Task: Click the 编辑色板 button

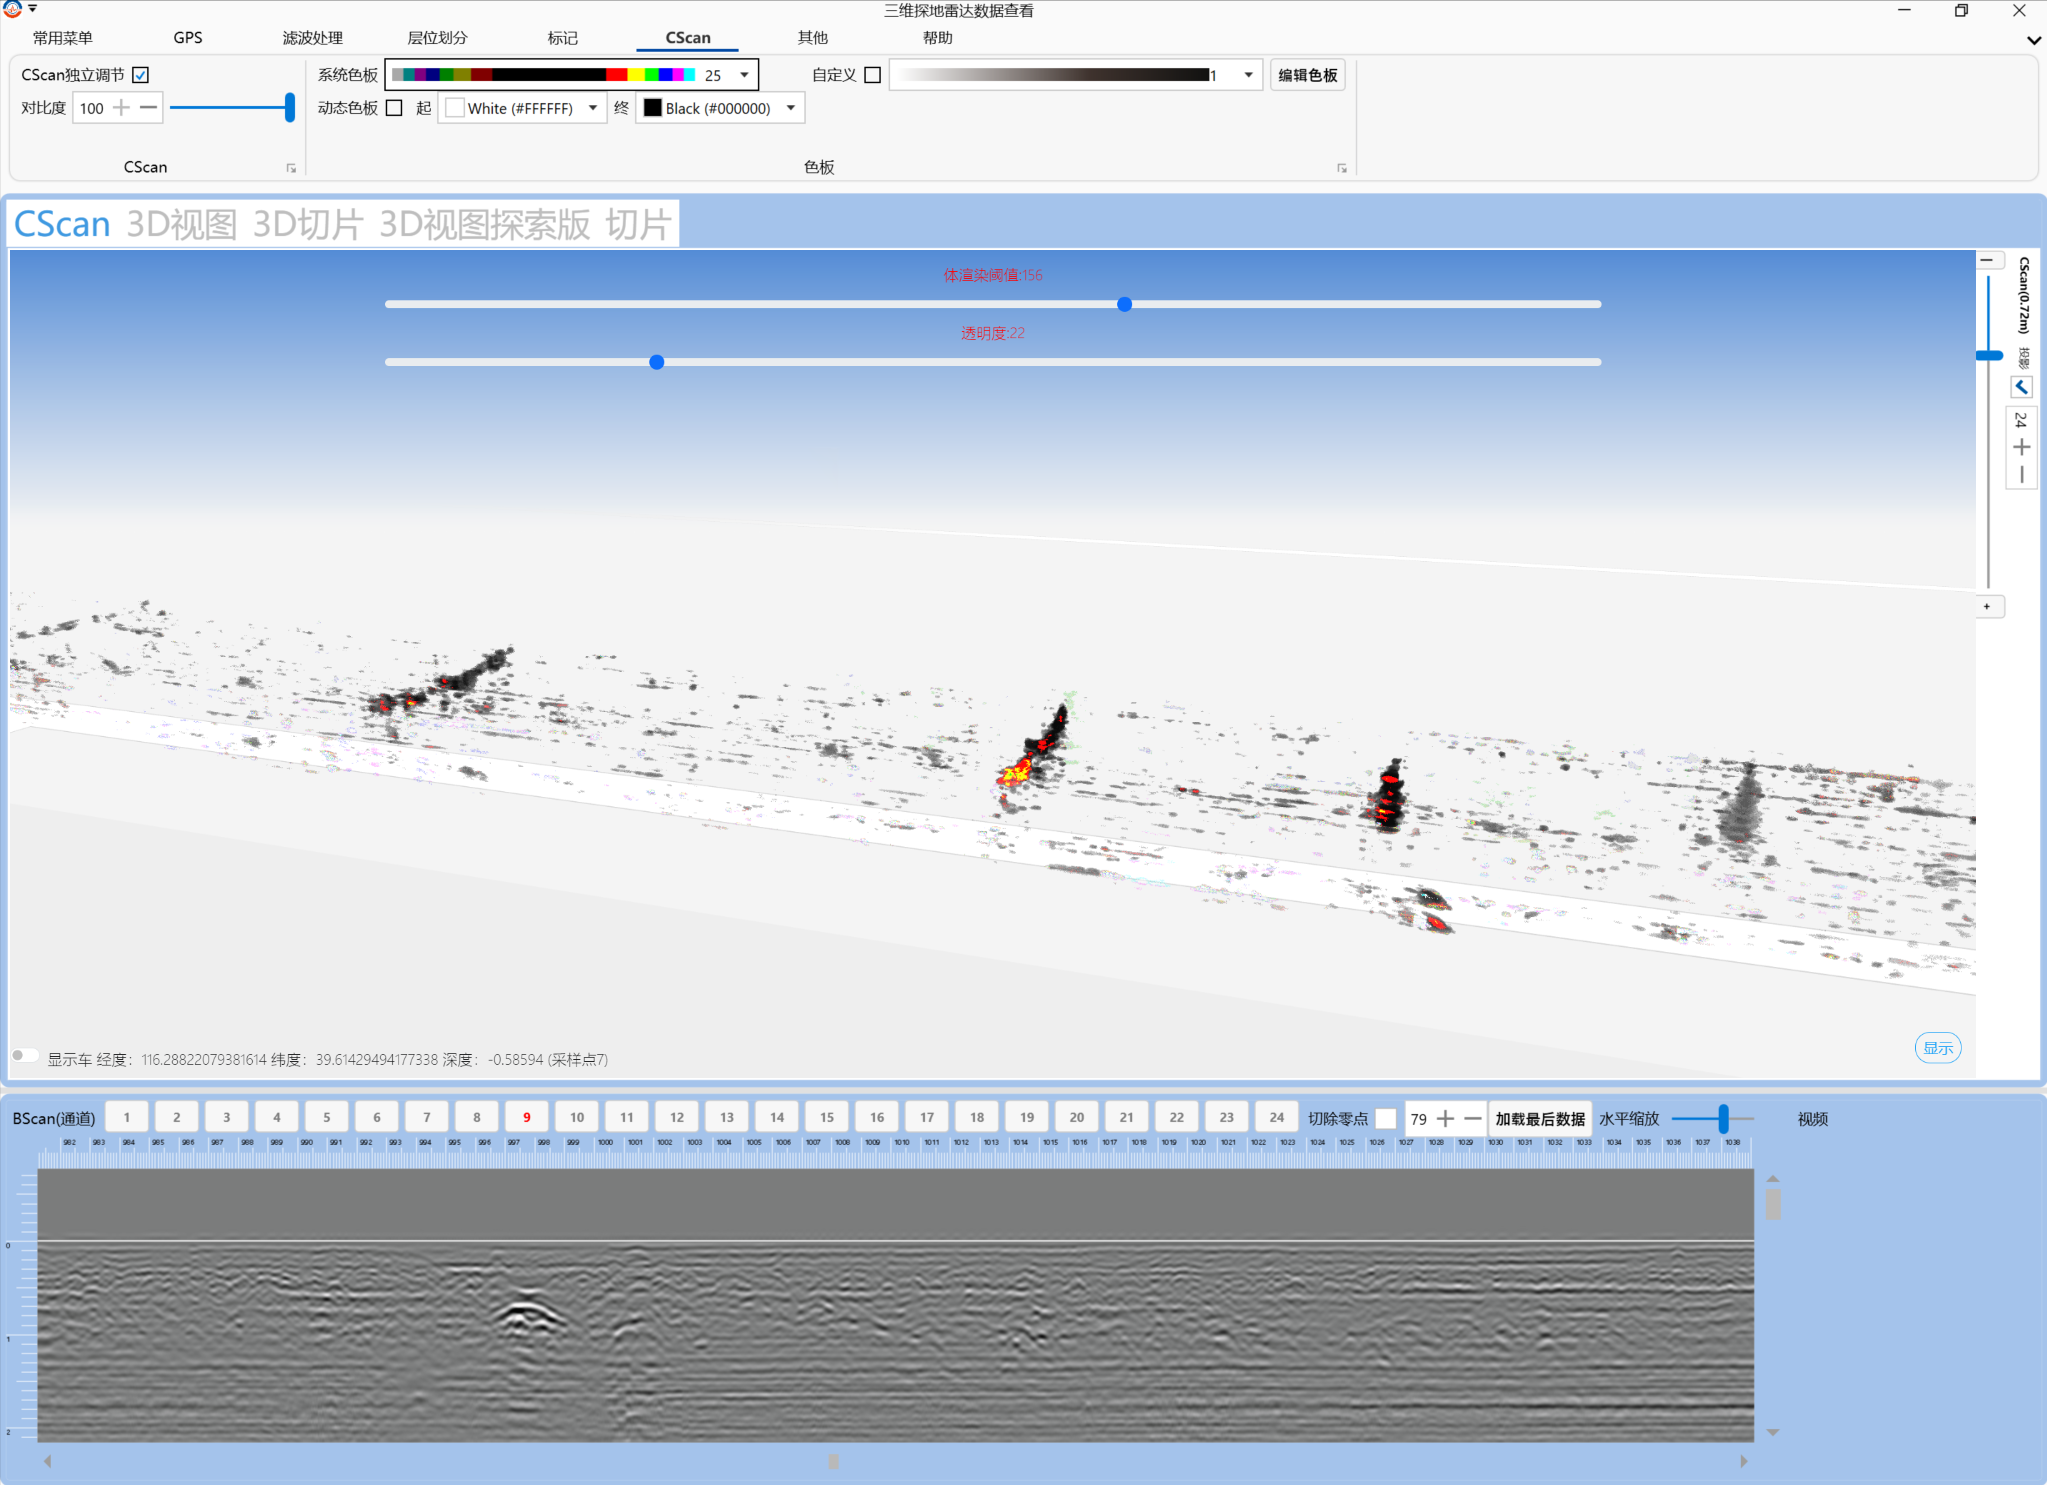Action: pyautogui.click(x=1307, y=75)
